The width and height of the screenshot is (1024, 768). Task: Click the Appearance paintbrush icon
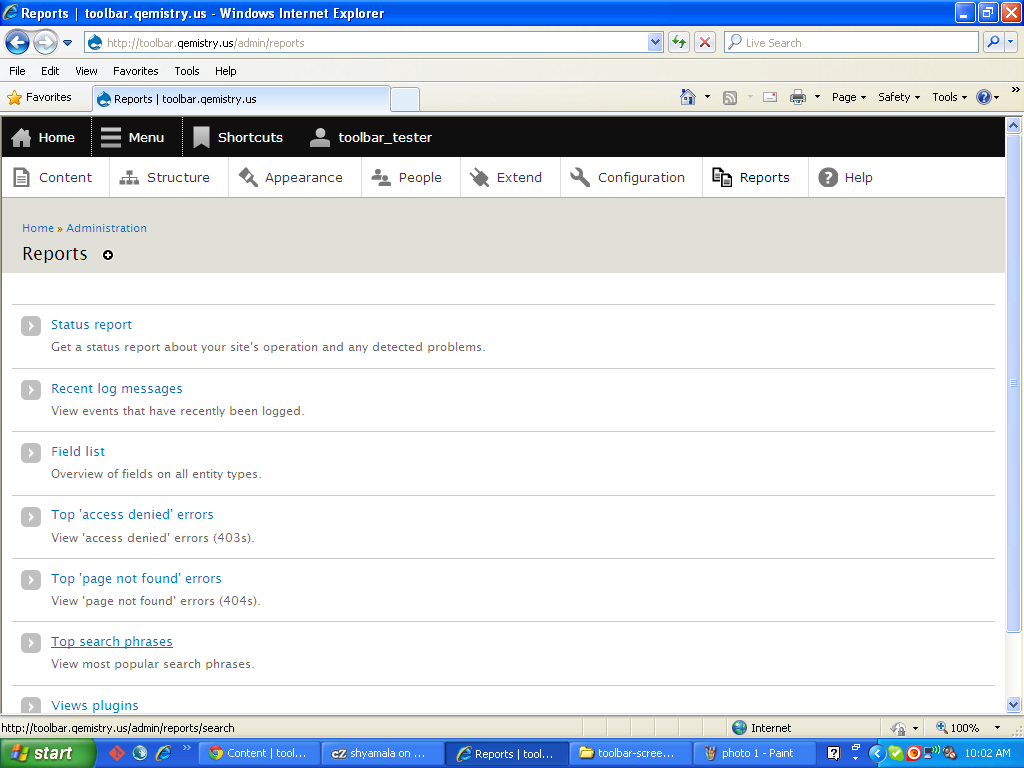pyautogui.click(x=246, y=177)
